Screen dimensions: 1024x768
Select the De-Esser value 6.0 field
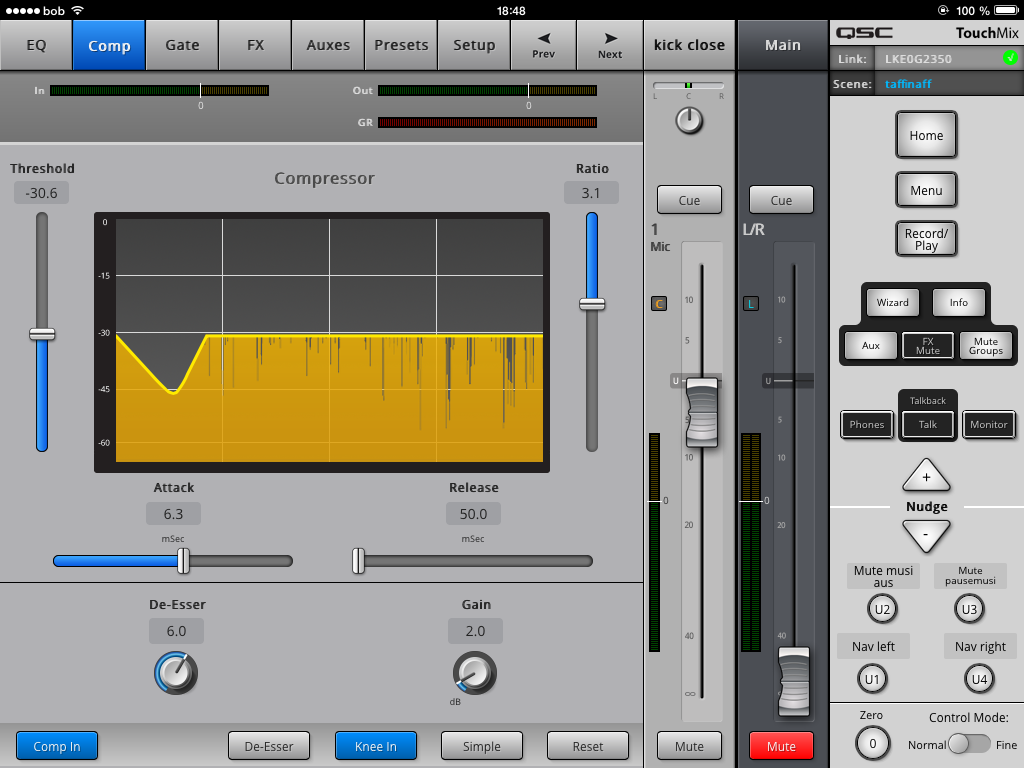tap(176, 631)
